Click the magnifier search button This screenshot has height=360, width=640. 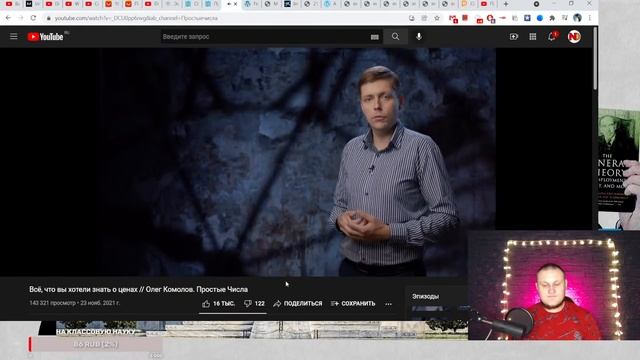click(x=395, y=37)
